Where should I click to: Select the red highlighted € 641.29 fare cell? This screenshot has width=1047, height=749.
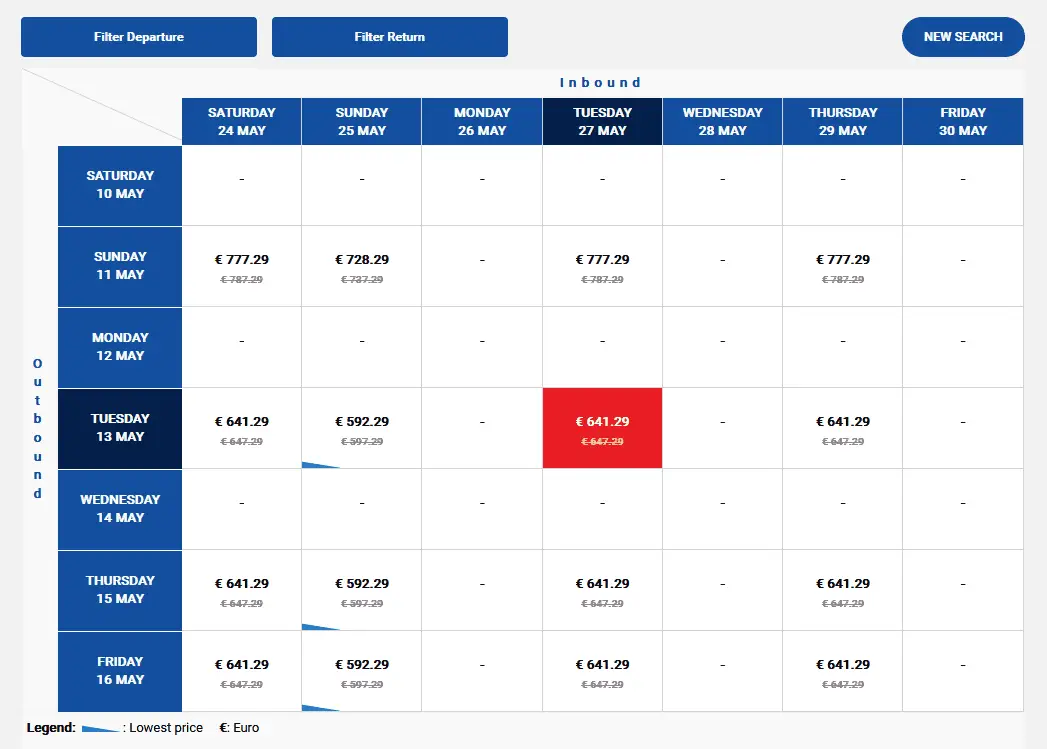[x=602, y=428]
